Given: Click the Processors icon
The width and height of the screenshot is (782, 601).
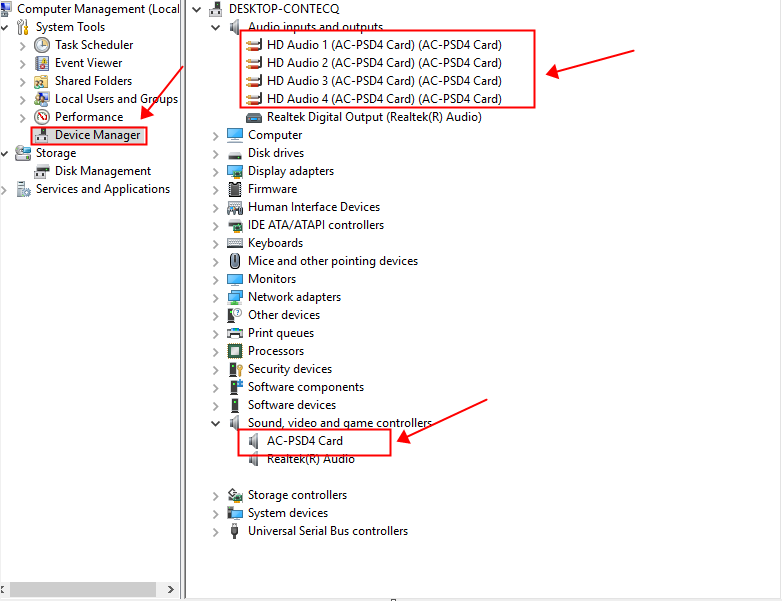Looking at the screenshot, I should click(235, 351).
